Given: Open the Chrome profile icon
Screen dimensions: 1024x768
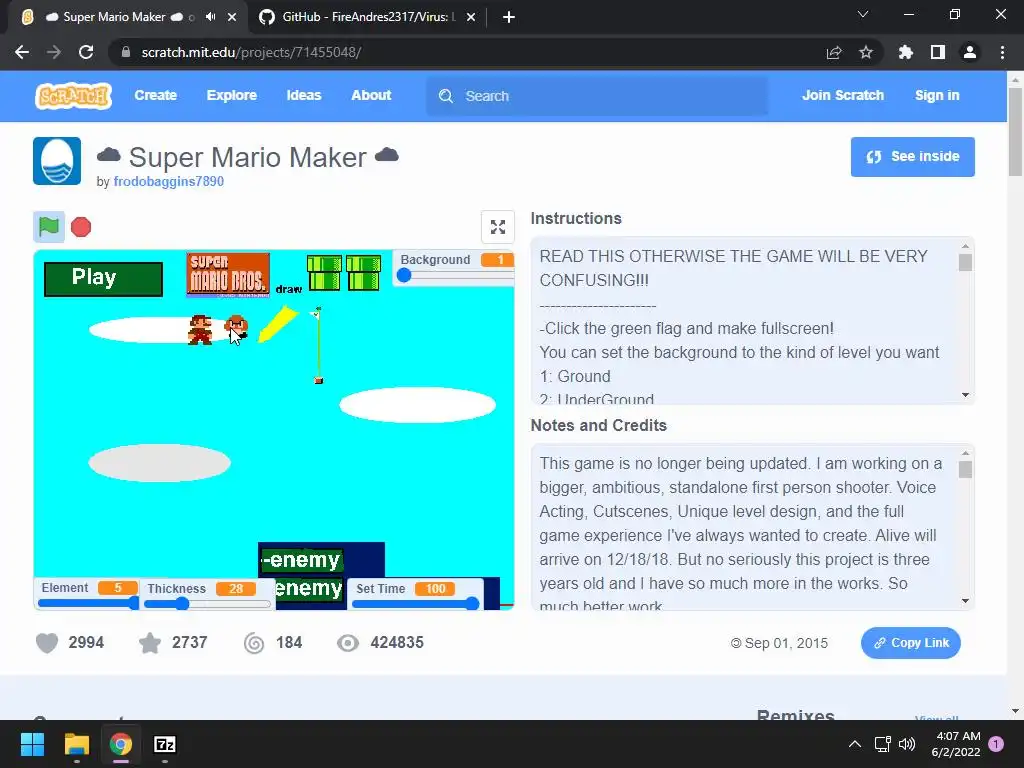Looking at the screenshot, I should pos(970,52).
